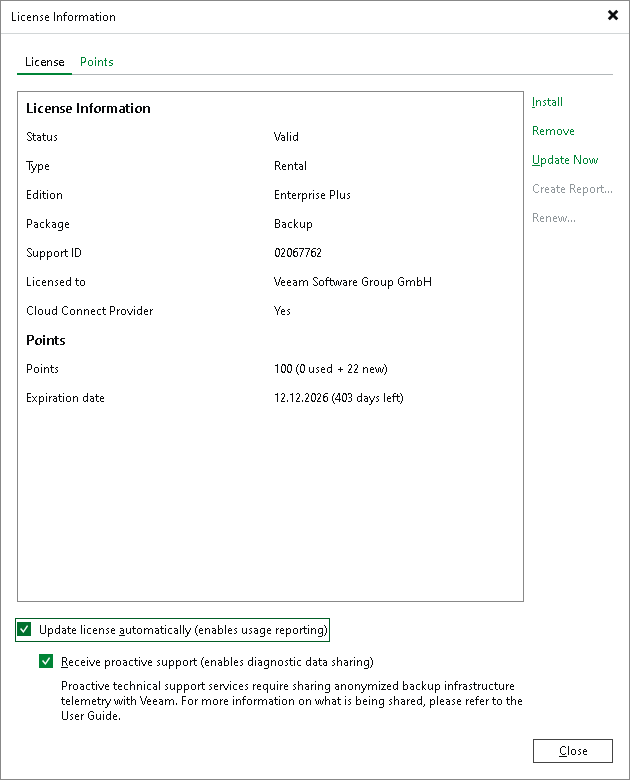Viewport: 630px width, 780px height.
Task: Select the Cloud Connect Provider value 'Yes'
Action: coord(282,311)
